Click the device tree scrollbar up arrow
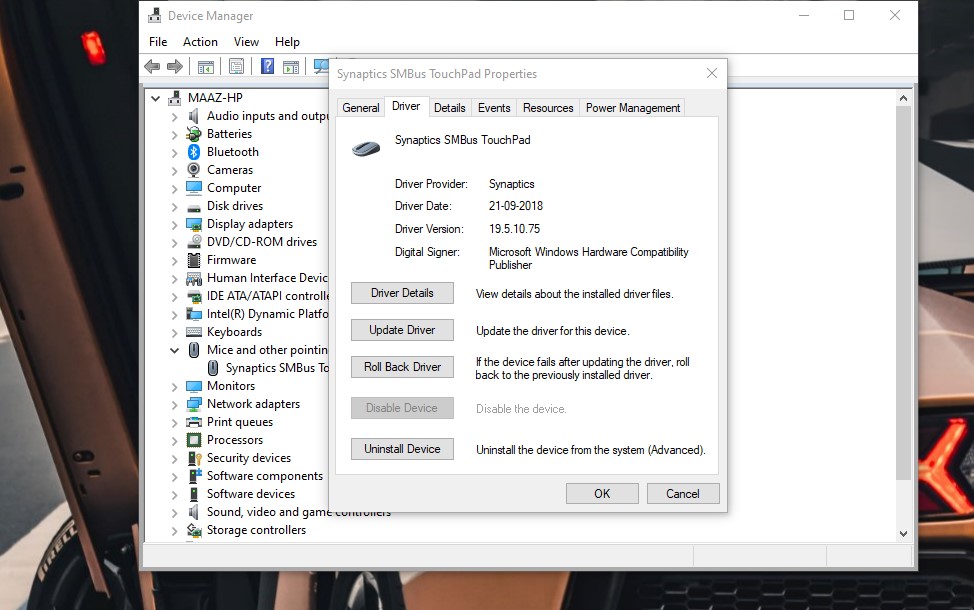The height and width of the screenshot is (610, 974). tap(903, 98)
